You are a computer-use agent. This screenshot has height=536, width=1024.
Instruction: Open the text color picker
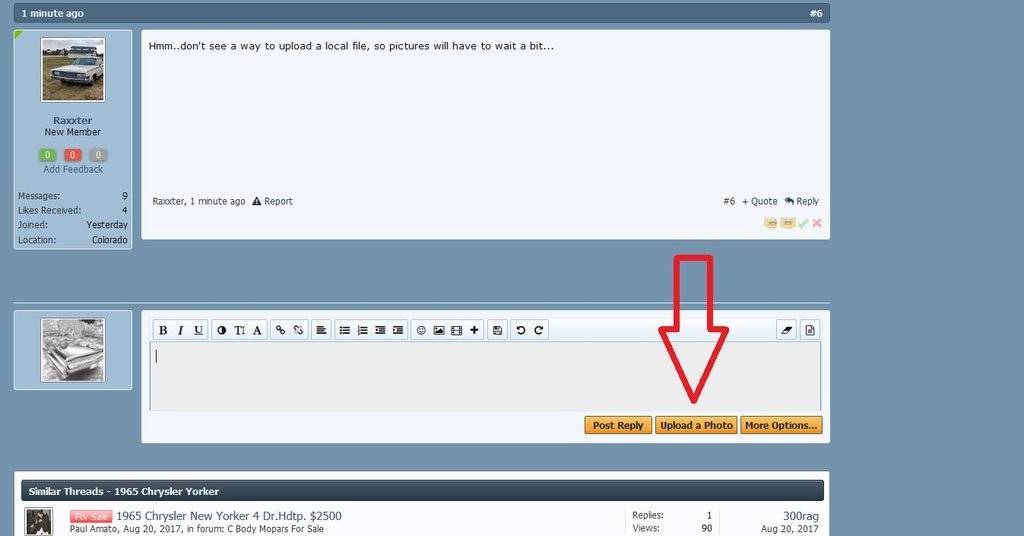(221, 330)
